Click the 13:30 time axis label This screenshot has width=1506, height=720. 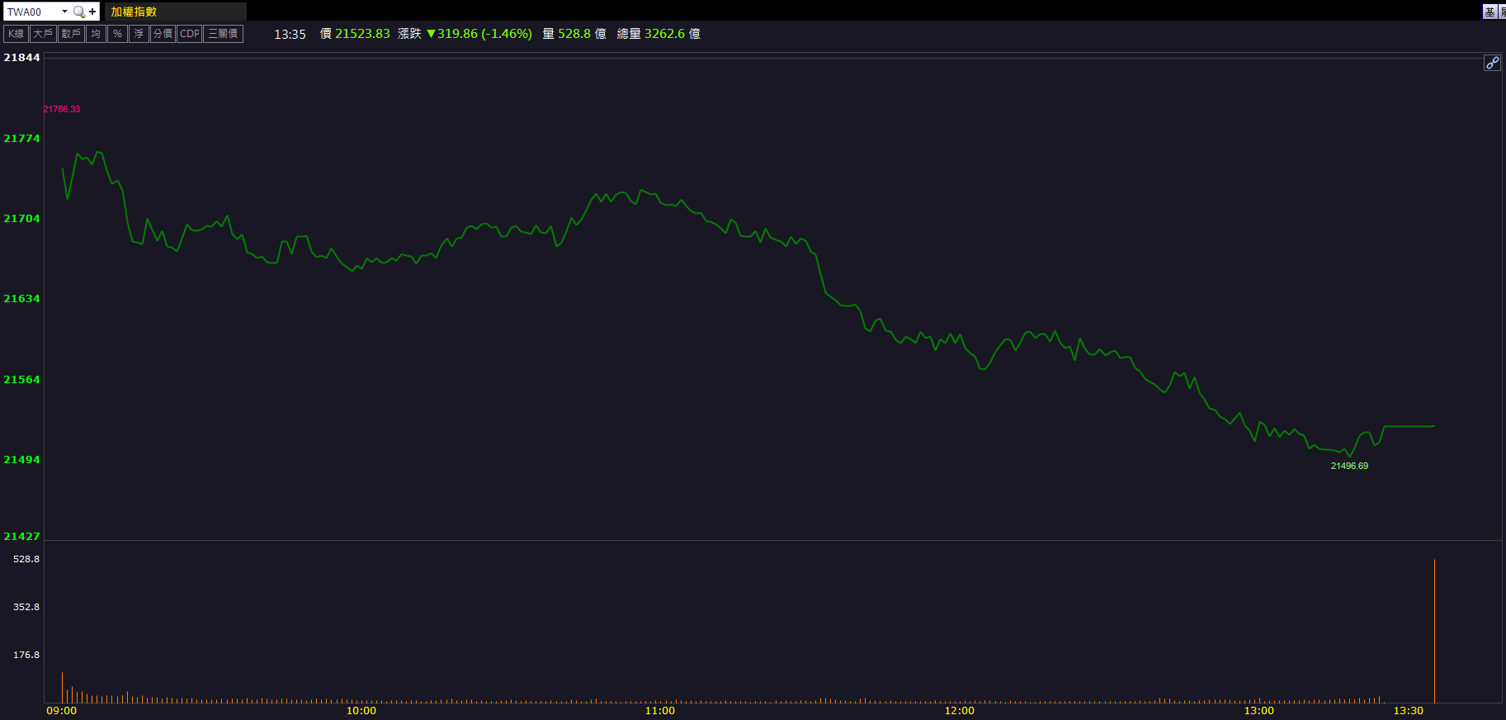[x=1408, y=711]
